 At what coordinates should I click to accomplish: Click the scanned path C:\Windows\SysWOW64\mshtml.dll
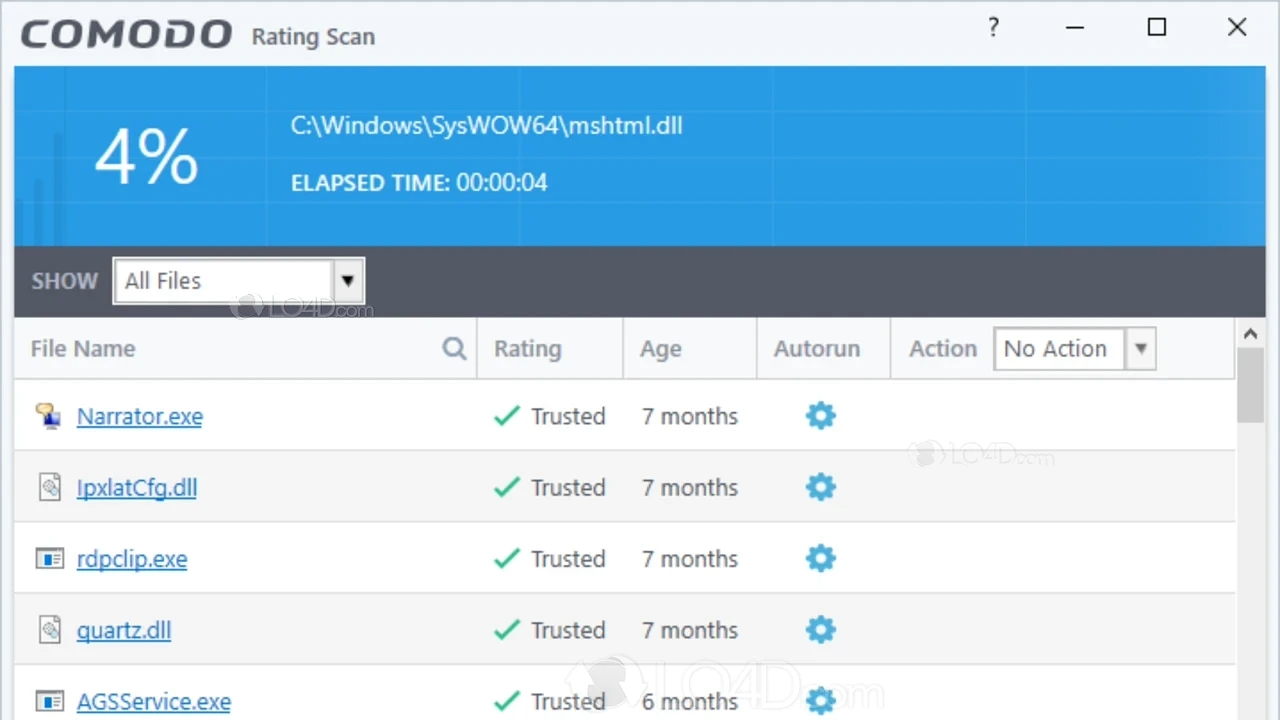[x=487, y=126]
